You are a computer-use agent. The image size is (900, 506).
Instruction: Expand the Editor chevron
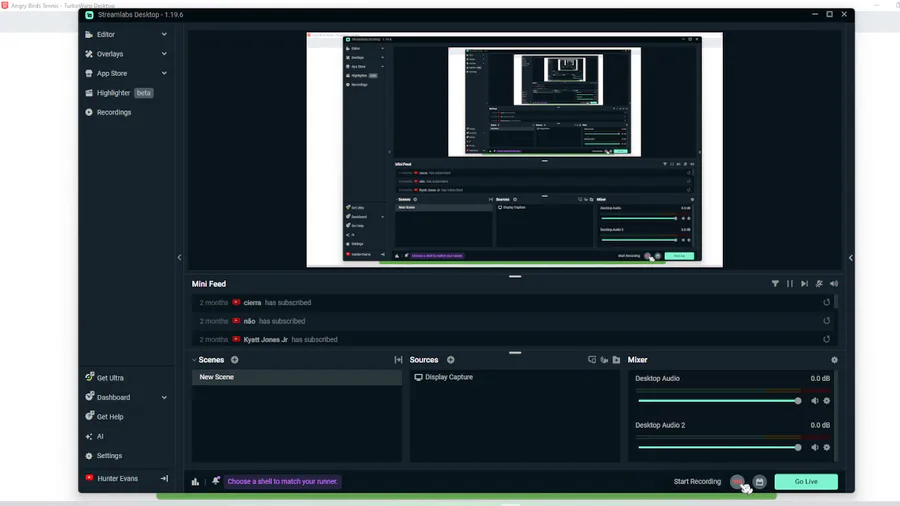click(x=164, y=34)
